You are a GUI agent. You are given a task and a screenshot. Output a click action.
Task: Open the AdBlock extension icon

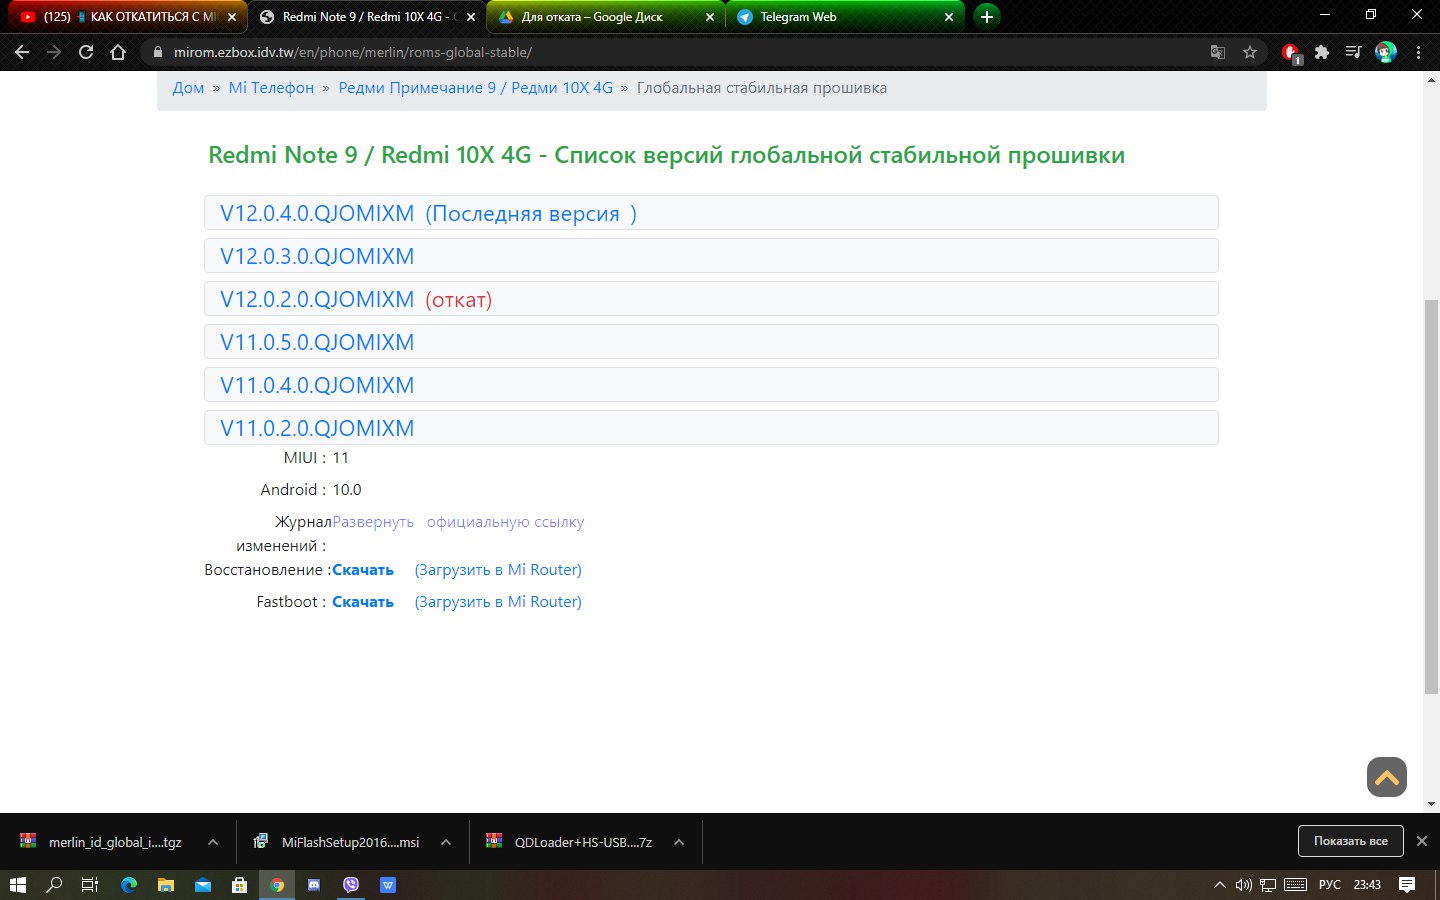pyautogui.click(x=1291, y=52)
